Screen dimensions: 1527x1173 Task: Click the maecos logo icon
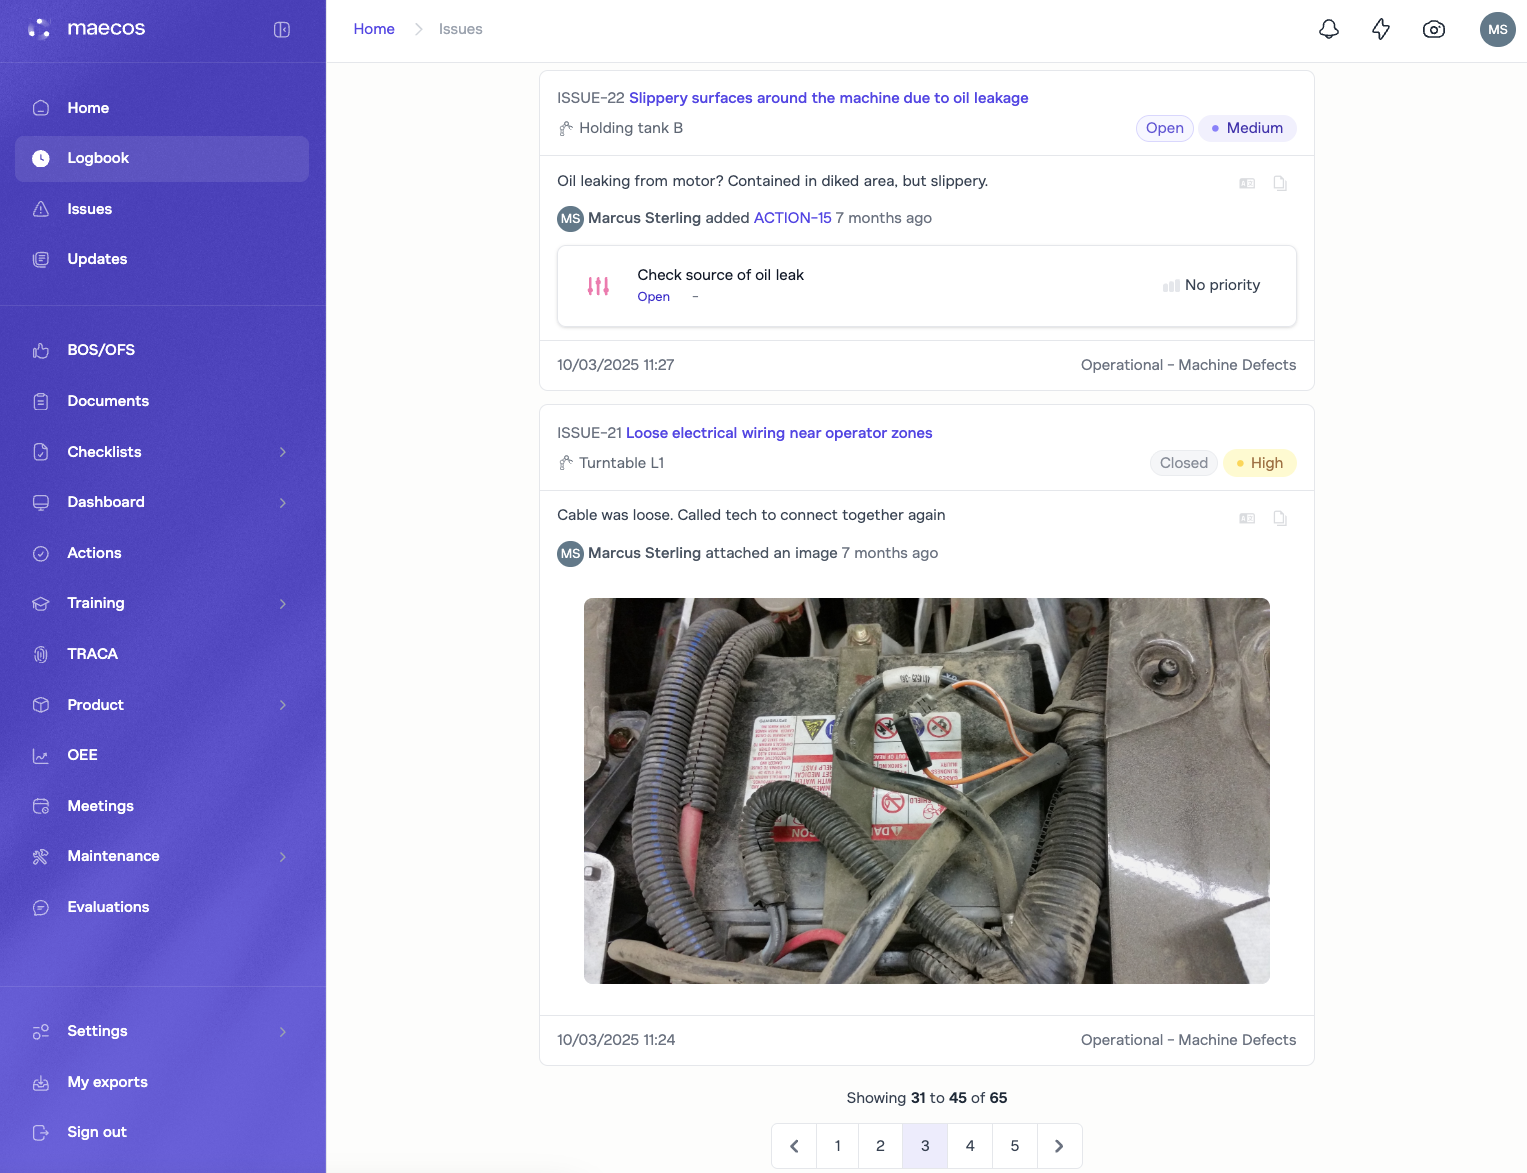tap(39, 29)
